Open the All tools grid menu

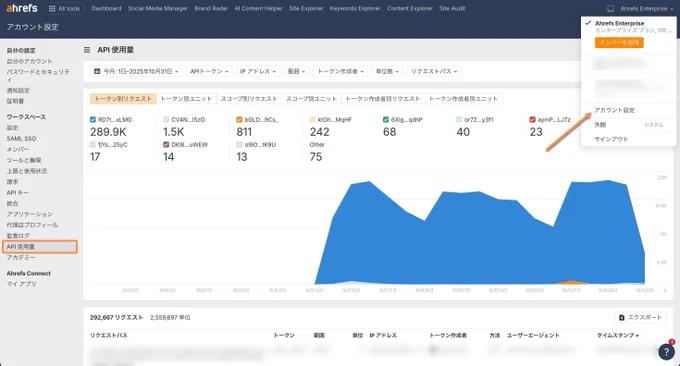click(64, 9)
